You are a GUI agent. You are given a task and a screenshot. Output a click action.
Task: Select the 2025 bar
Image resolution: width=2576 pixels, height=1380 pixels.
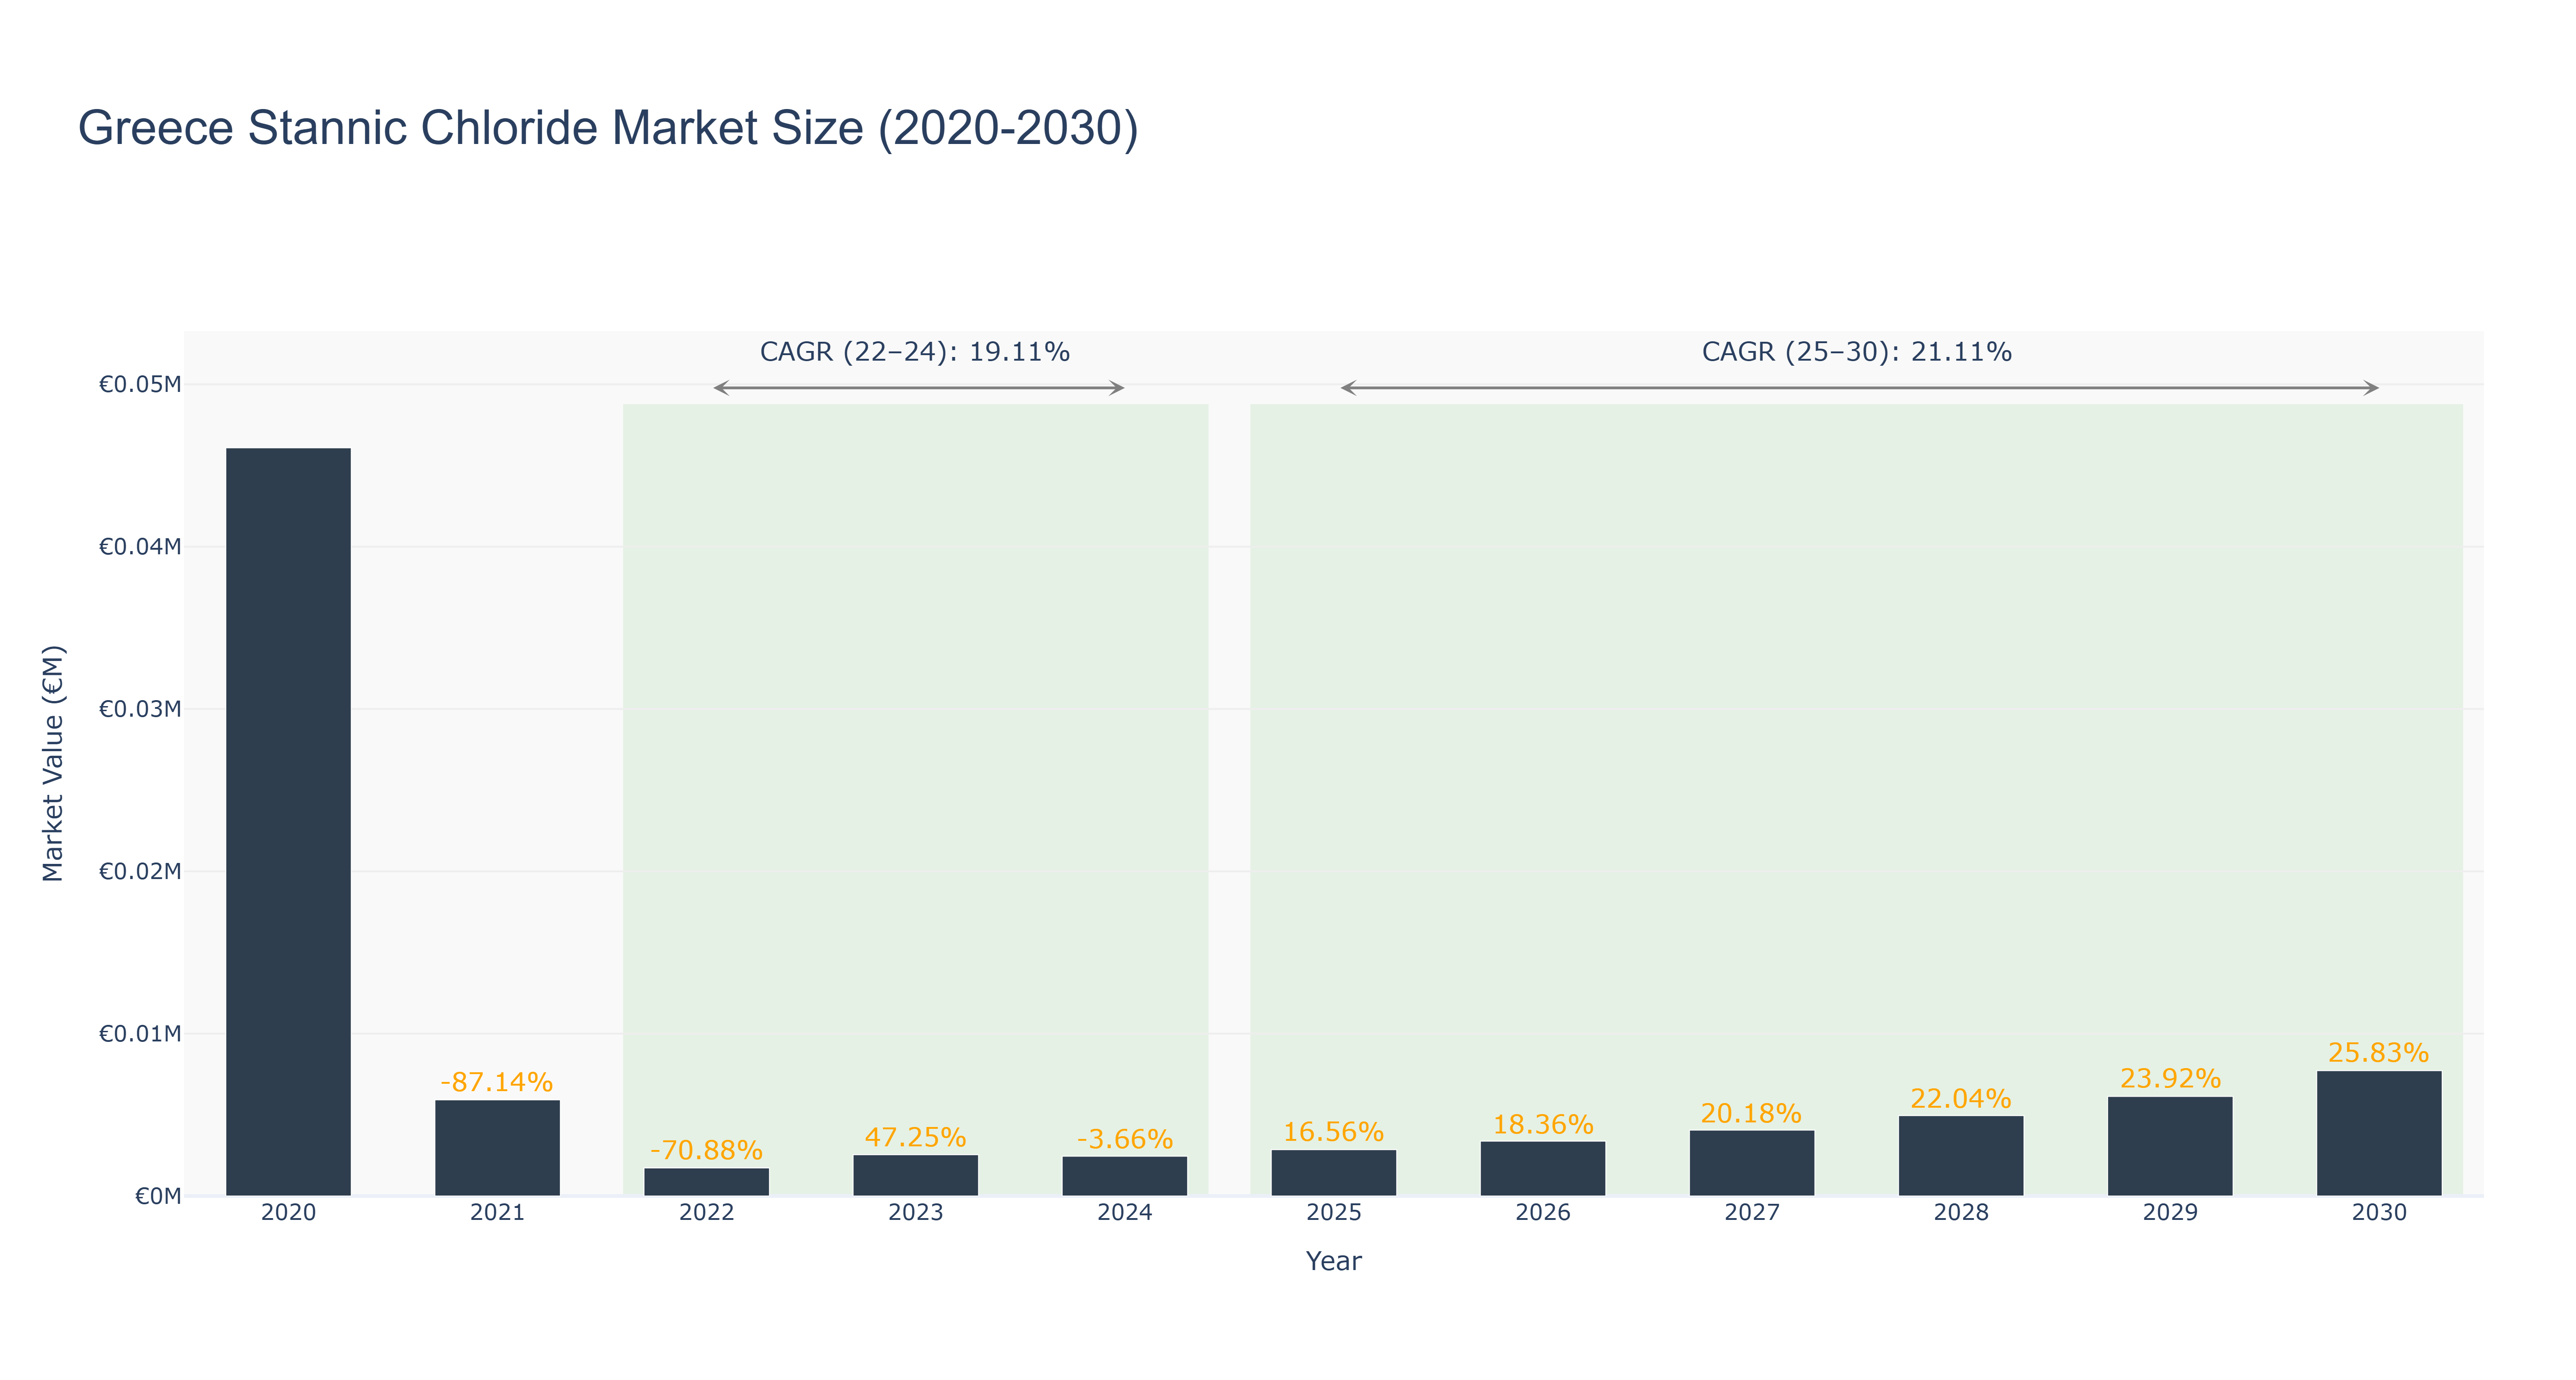tap(1334, 1173)
